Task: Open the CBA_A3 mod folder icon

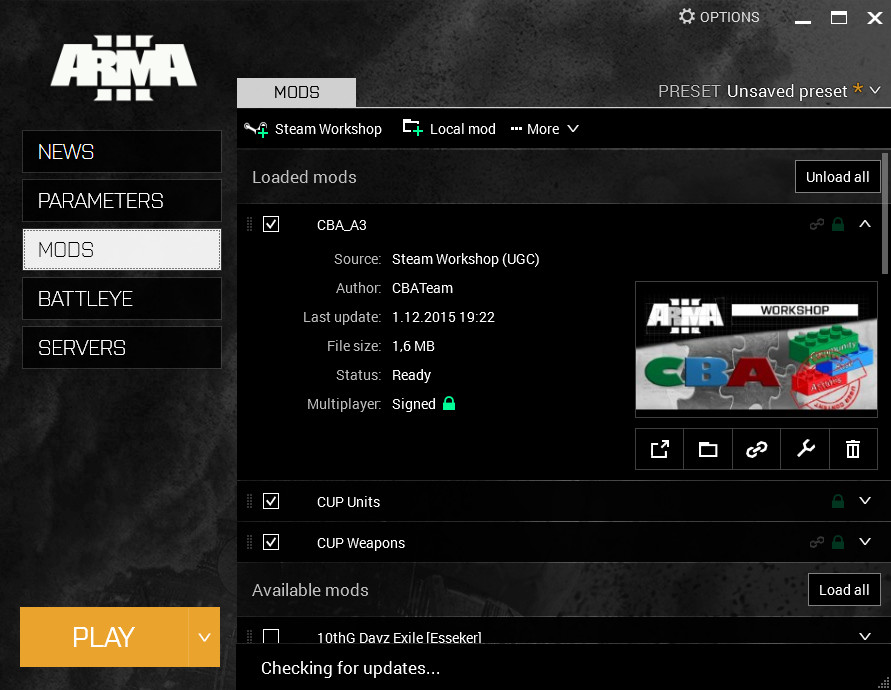Action: (x=708, y=449)
